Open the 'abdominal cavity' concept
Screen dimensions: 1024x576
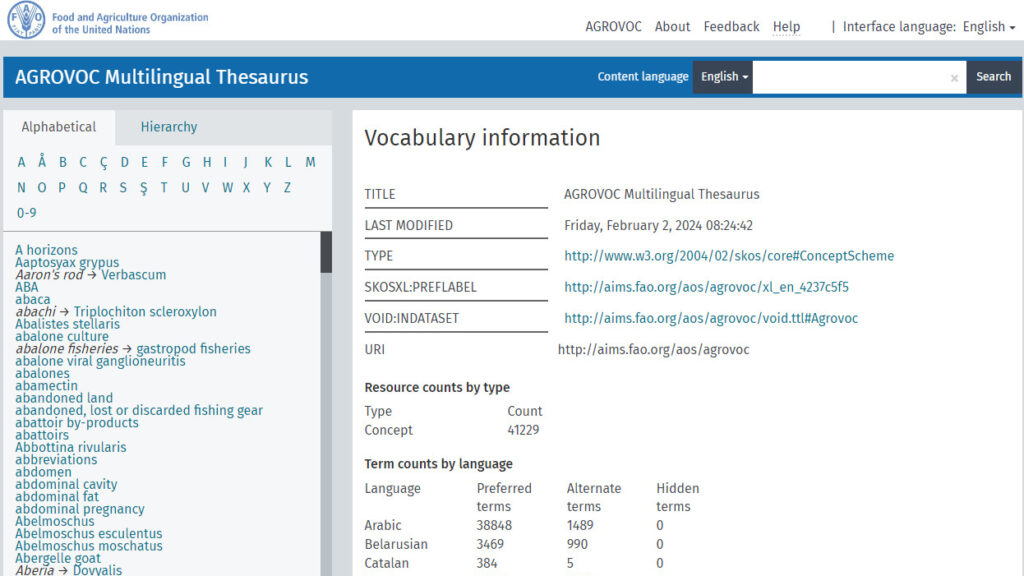click(x=66, y=485)
